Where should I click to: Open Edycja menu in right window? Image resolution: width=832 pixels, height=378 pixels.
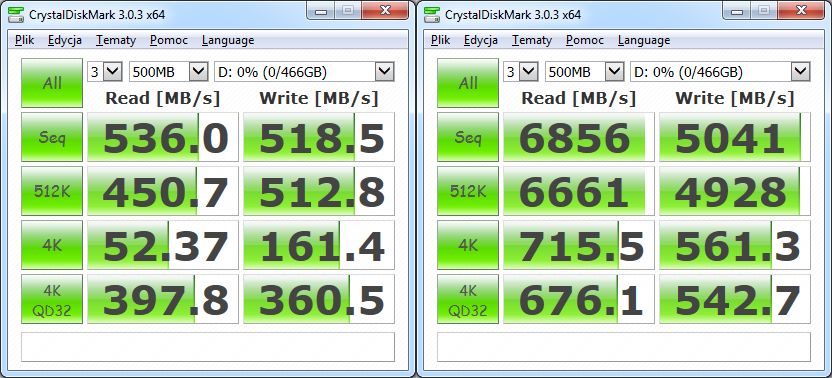(x=481, y=40)
